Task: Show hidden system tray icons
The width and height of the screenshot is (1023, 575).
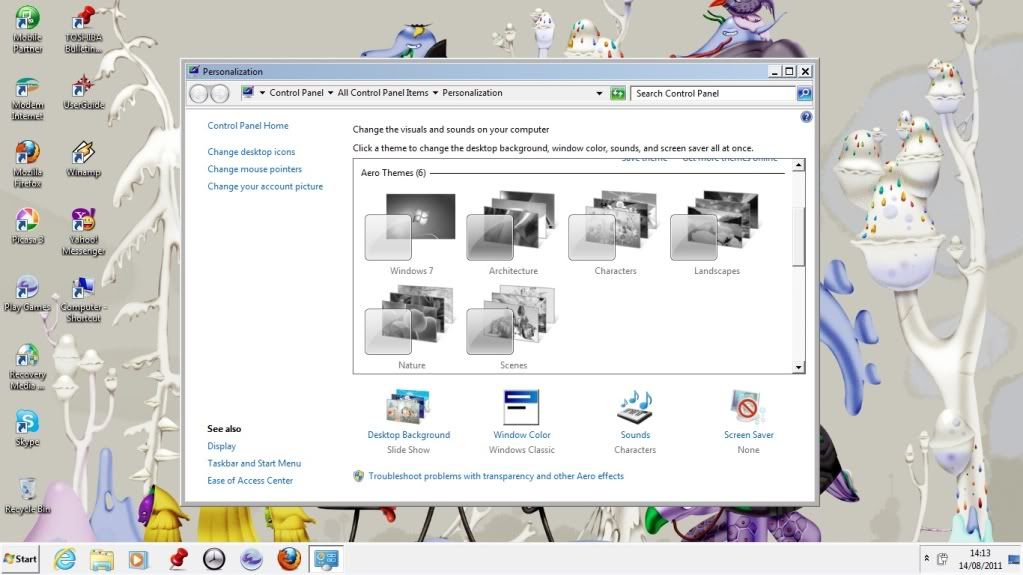Action: pos(926,559)
